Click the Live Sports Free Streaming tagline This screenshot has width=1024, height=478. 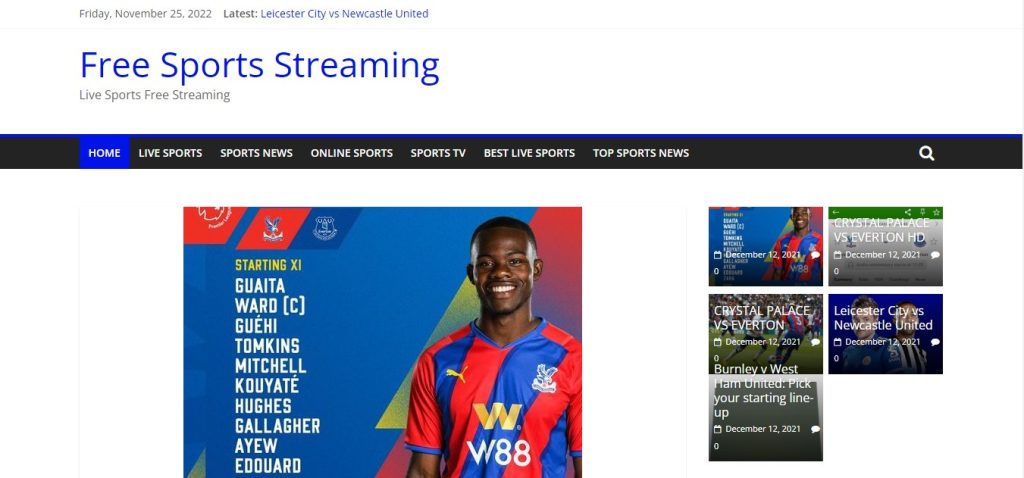(x=155, y=95)
